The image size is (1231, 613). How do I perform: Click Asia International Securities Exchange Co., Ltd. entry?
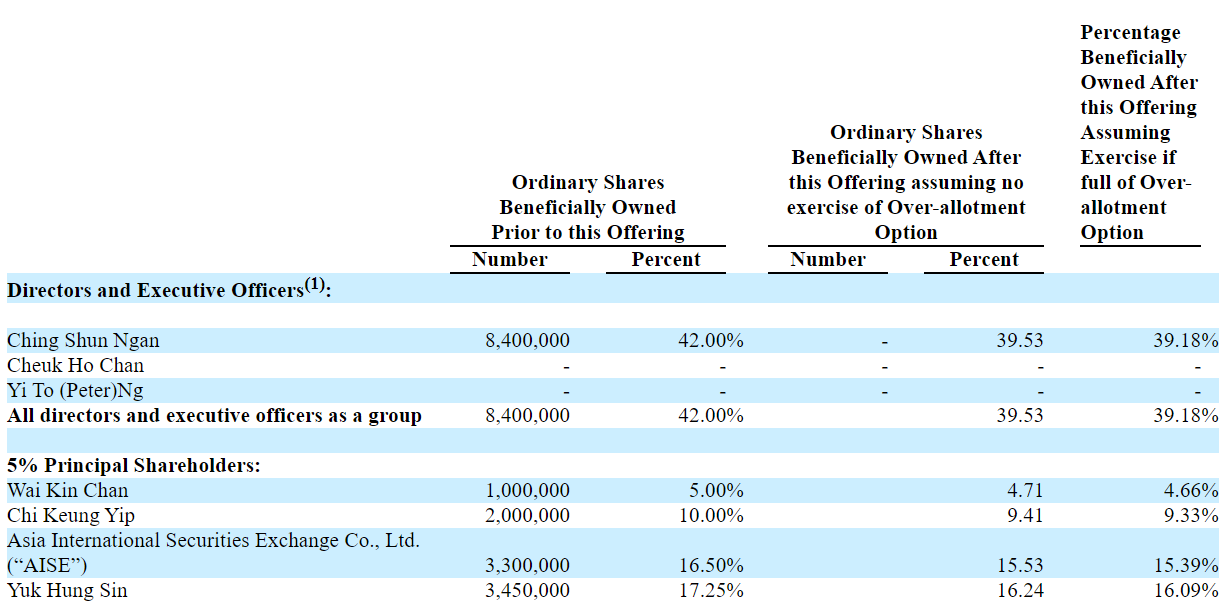213,553
